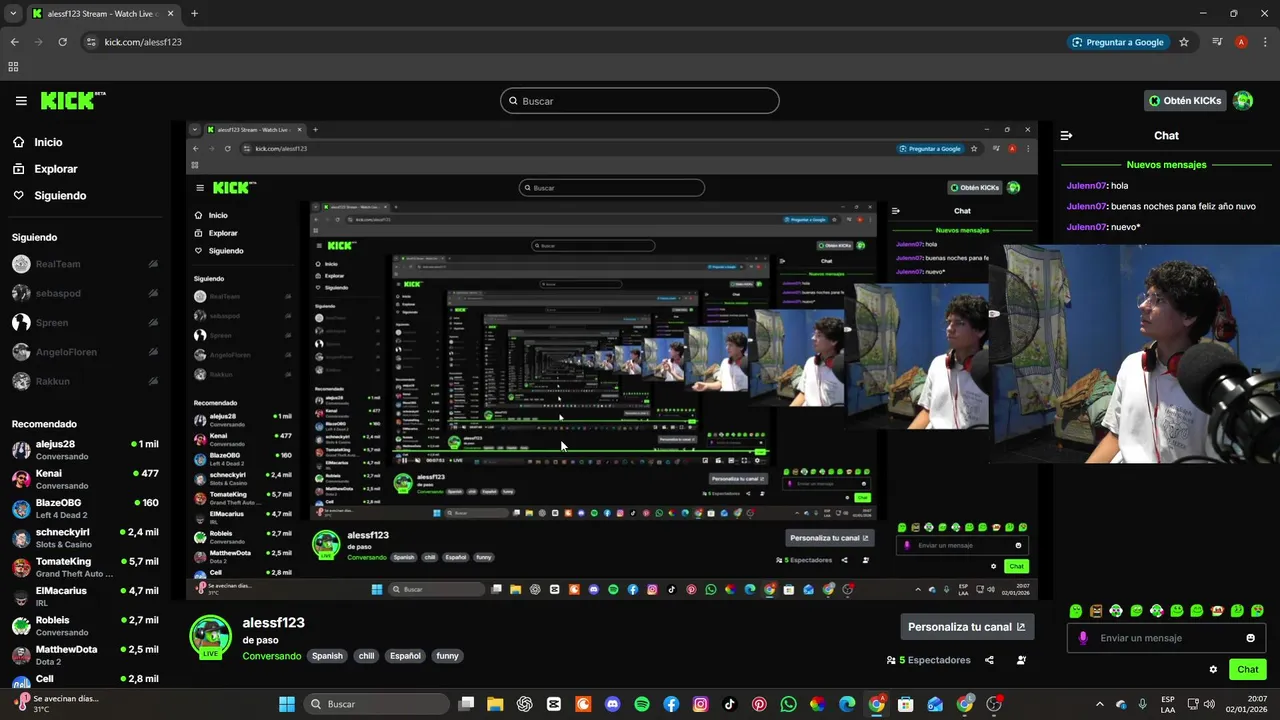
Task: Click Preguntar a Google button
Action: (1118, 42)
